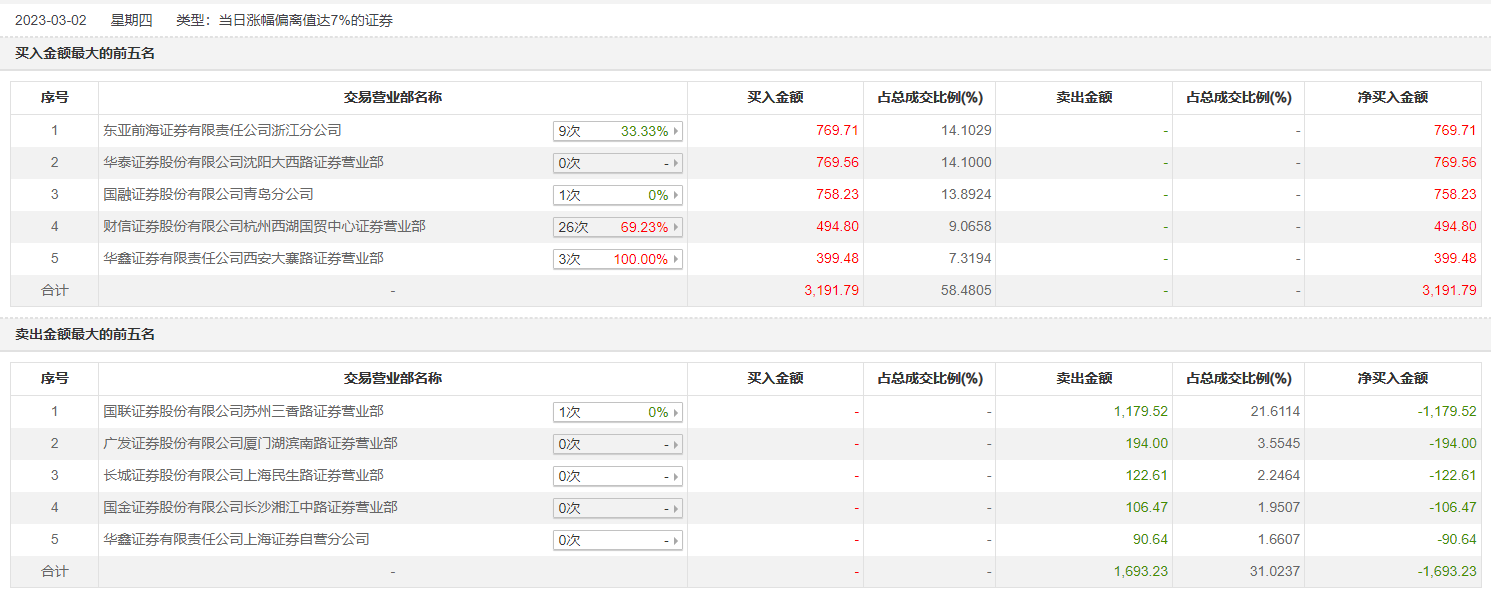Open 华泰证券股份有限公司沈阳大西路证券营业部 link
Viewport: 1491px width, 592px height.
coord(244,162)
